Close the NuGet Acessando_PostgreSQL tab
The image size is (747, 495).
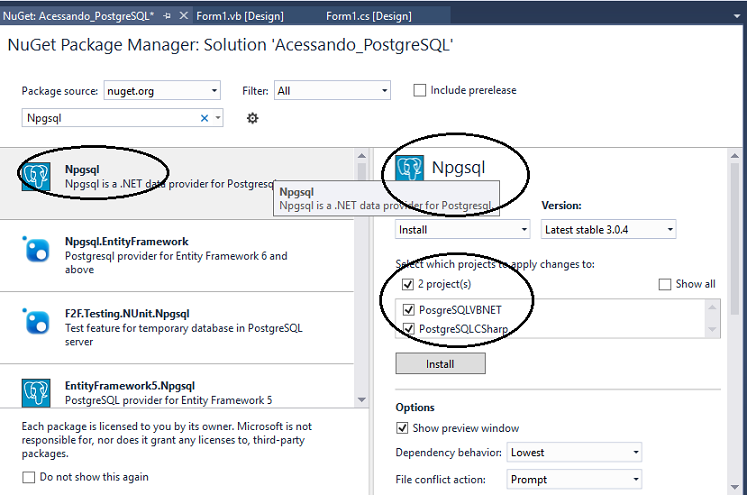(x=183, y=16)
